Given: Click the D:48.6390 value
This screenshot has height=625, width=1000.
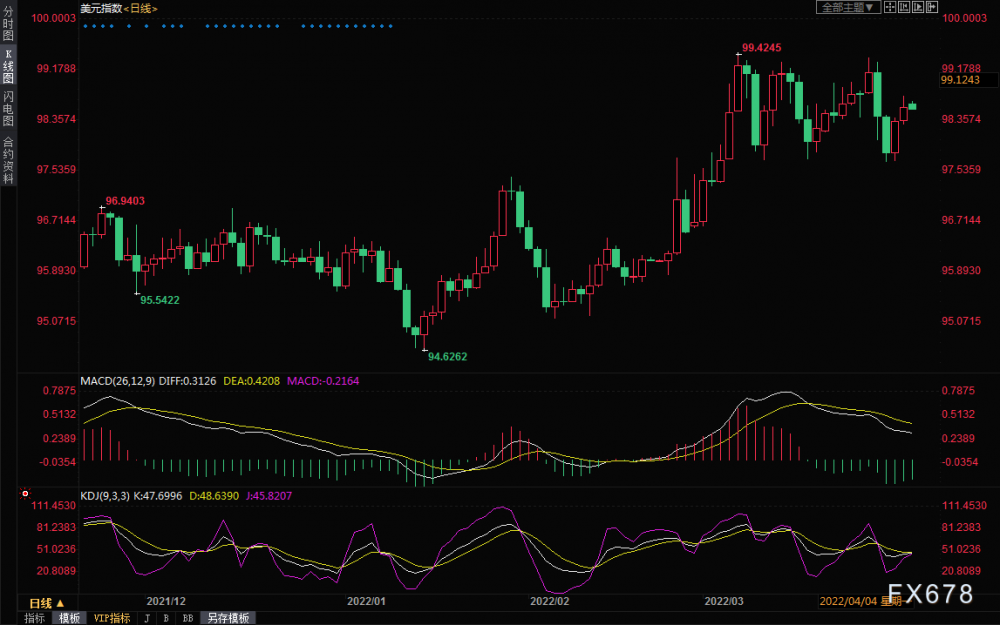Looking at the screenshot, I should (214, 496).
